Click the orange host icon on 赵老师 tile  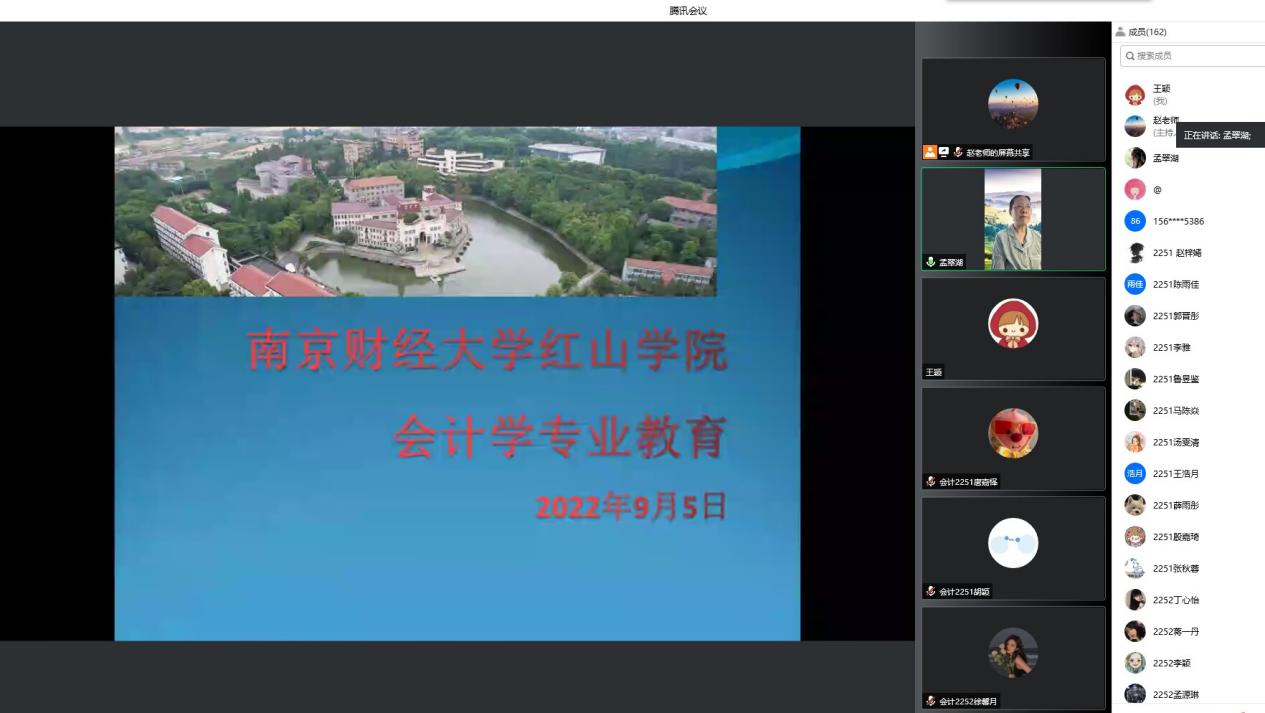(929, 153)
